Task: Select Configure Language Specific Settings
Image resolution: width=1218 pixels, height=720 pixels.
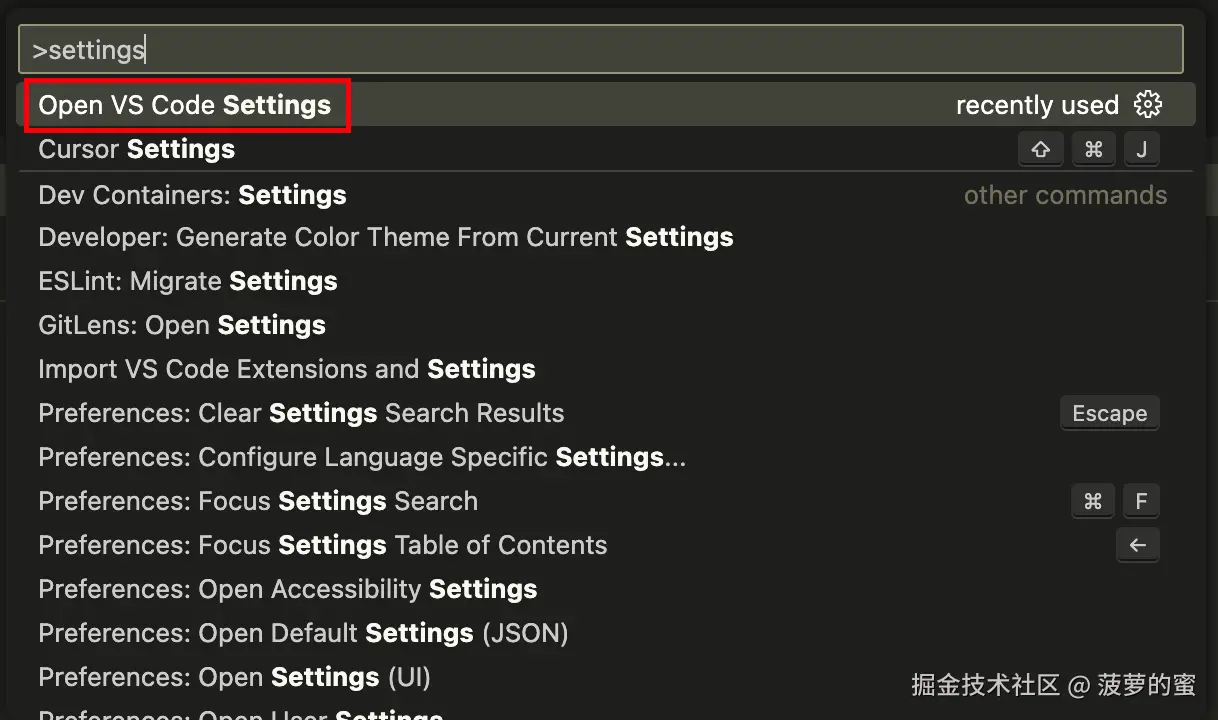Action: [362, 457]
